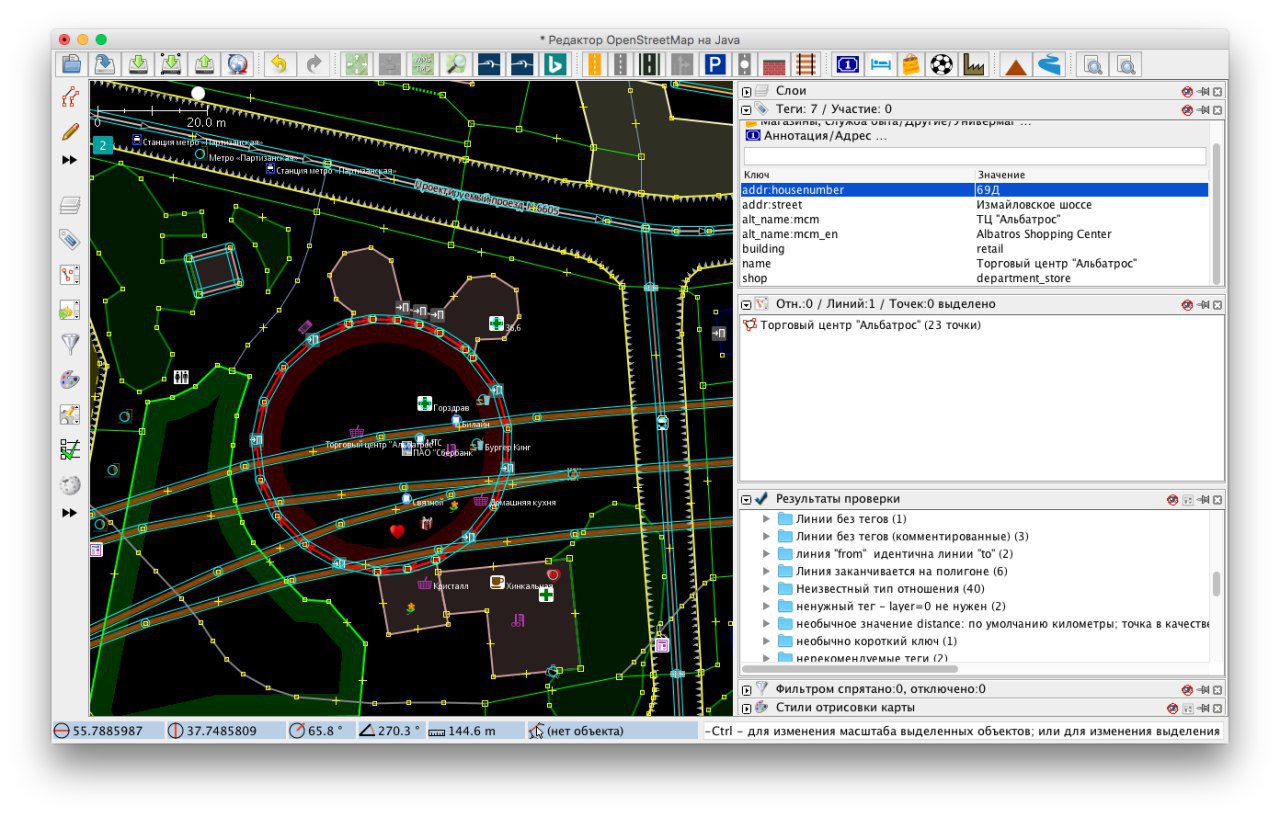1280x817 pixels.
Task: Choose the railway track preset icon
Action: click(805, 64)
